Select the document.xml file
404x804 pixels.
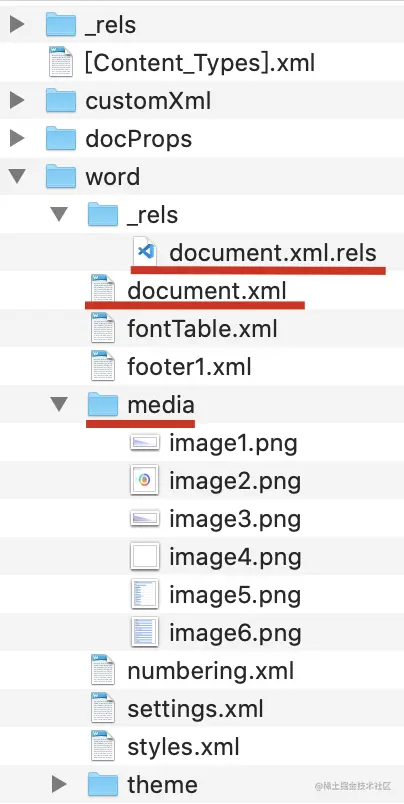[207, 291]
